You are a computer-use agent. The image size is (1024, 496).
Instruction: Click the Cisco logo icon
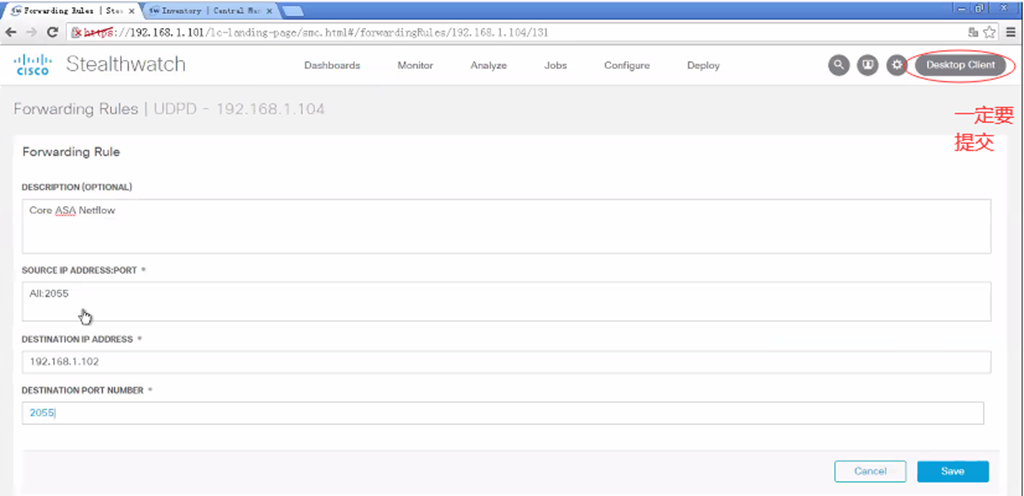pos(31,65)
